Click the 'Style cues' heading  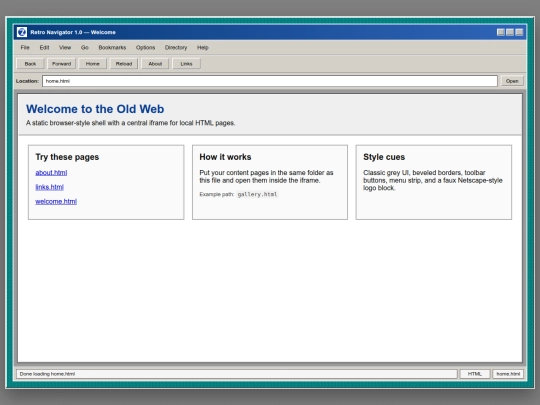tap(384, 157)
